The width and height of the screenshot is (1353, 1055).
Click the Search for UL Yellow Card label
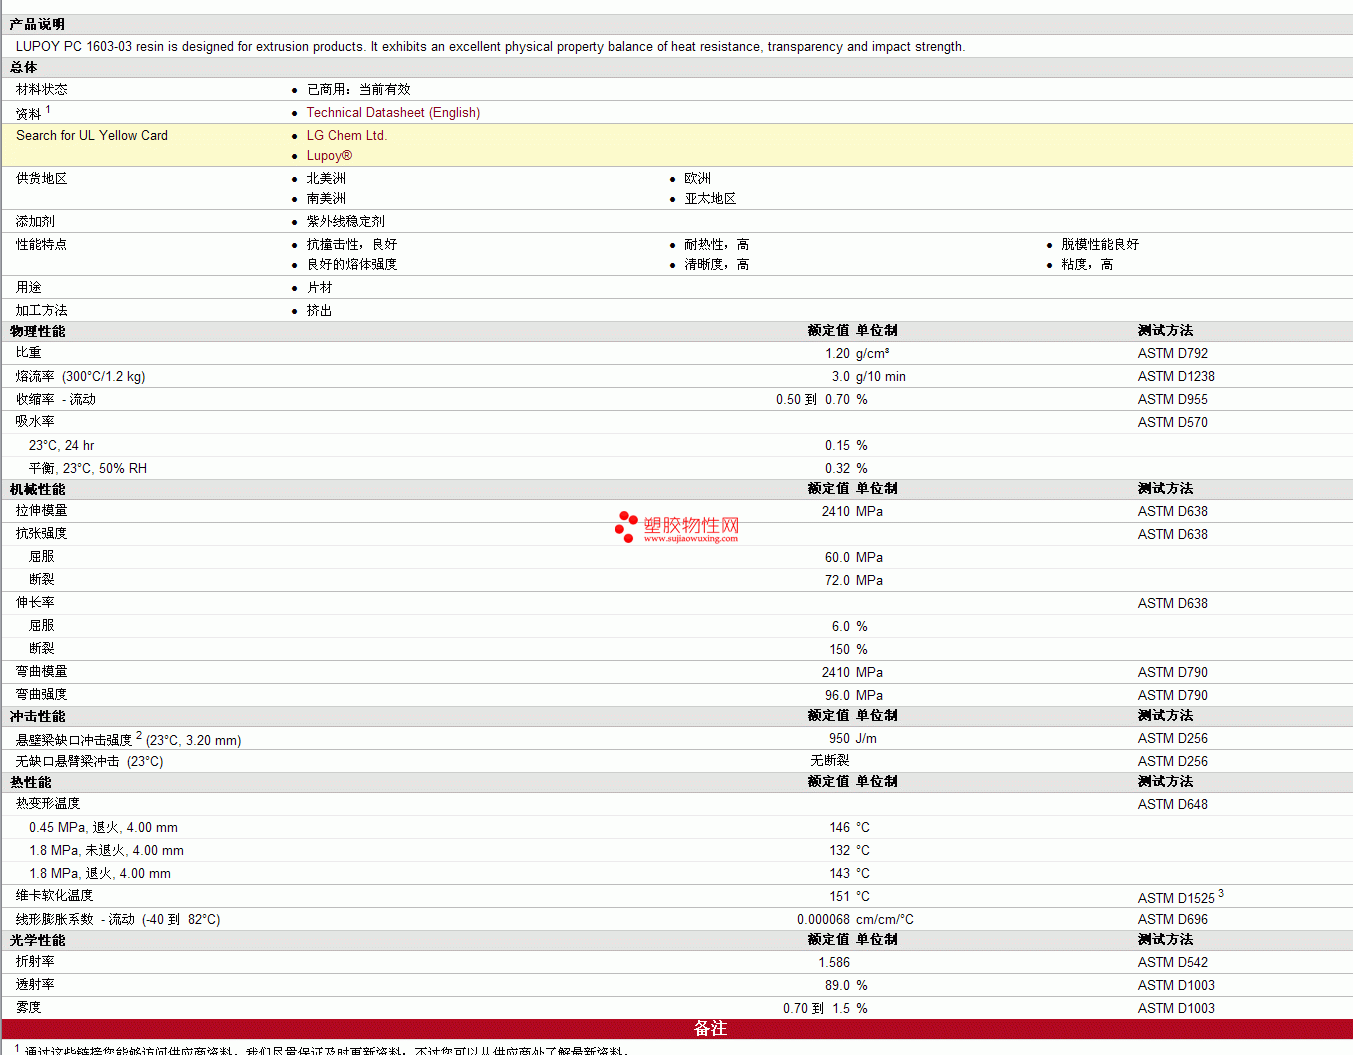pos(92,136)
